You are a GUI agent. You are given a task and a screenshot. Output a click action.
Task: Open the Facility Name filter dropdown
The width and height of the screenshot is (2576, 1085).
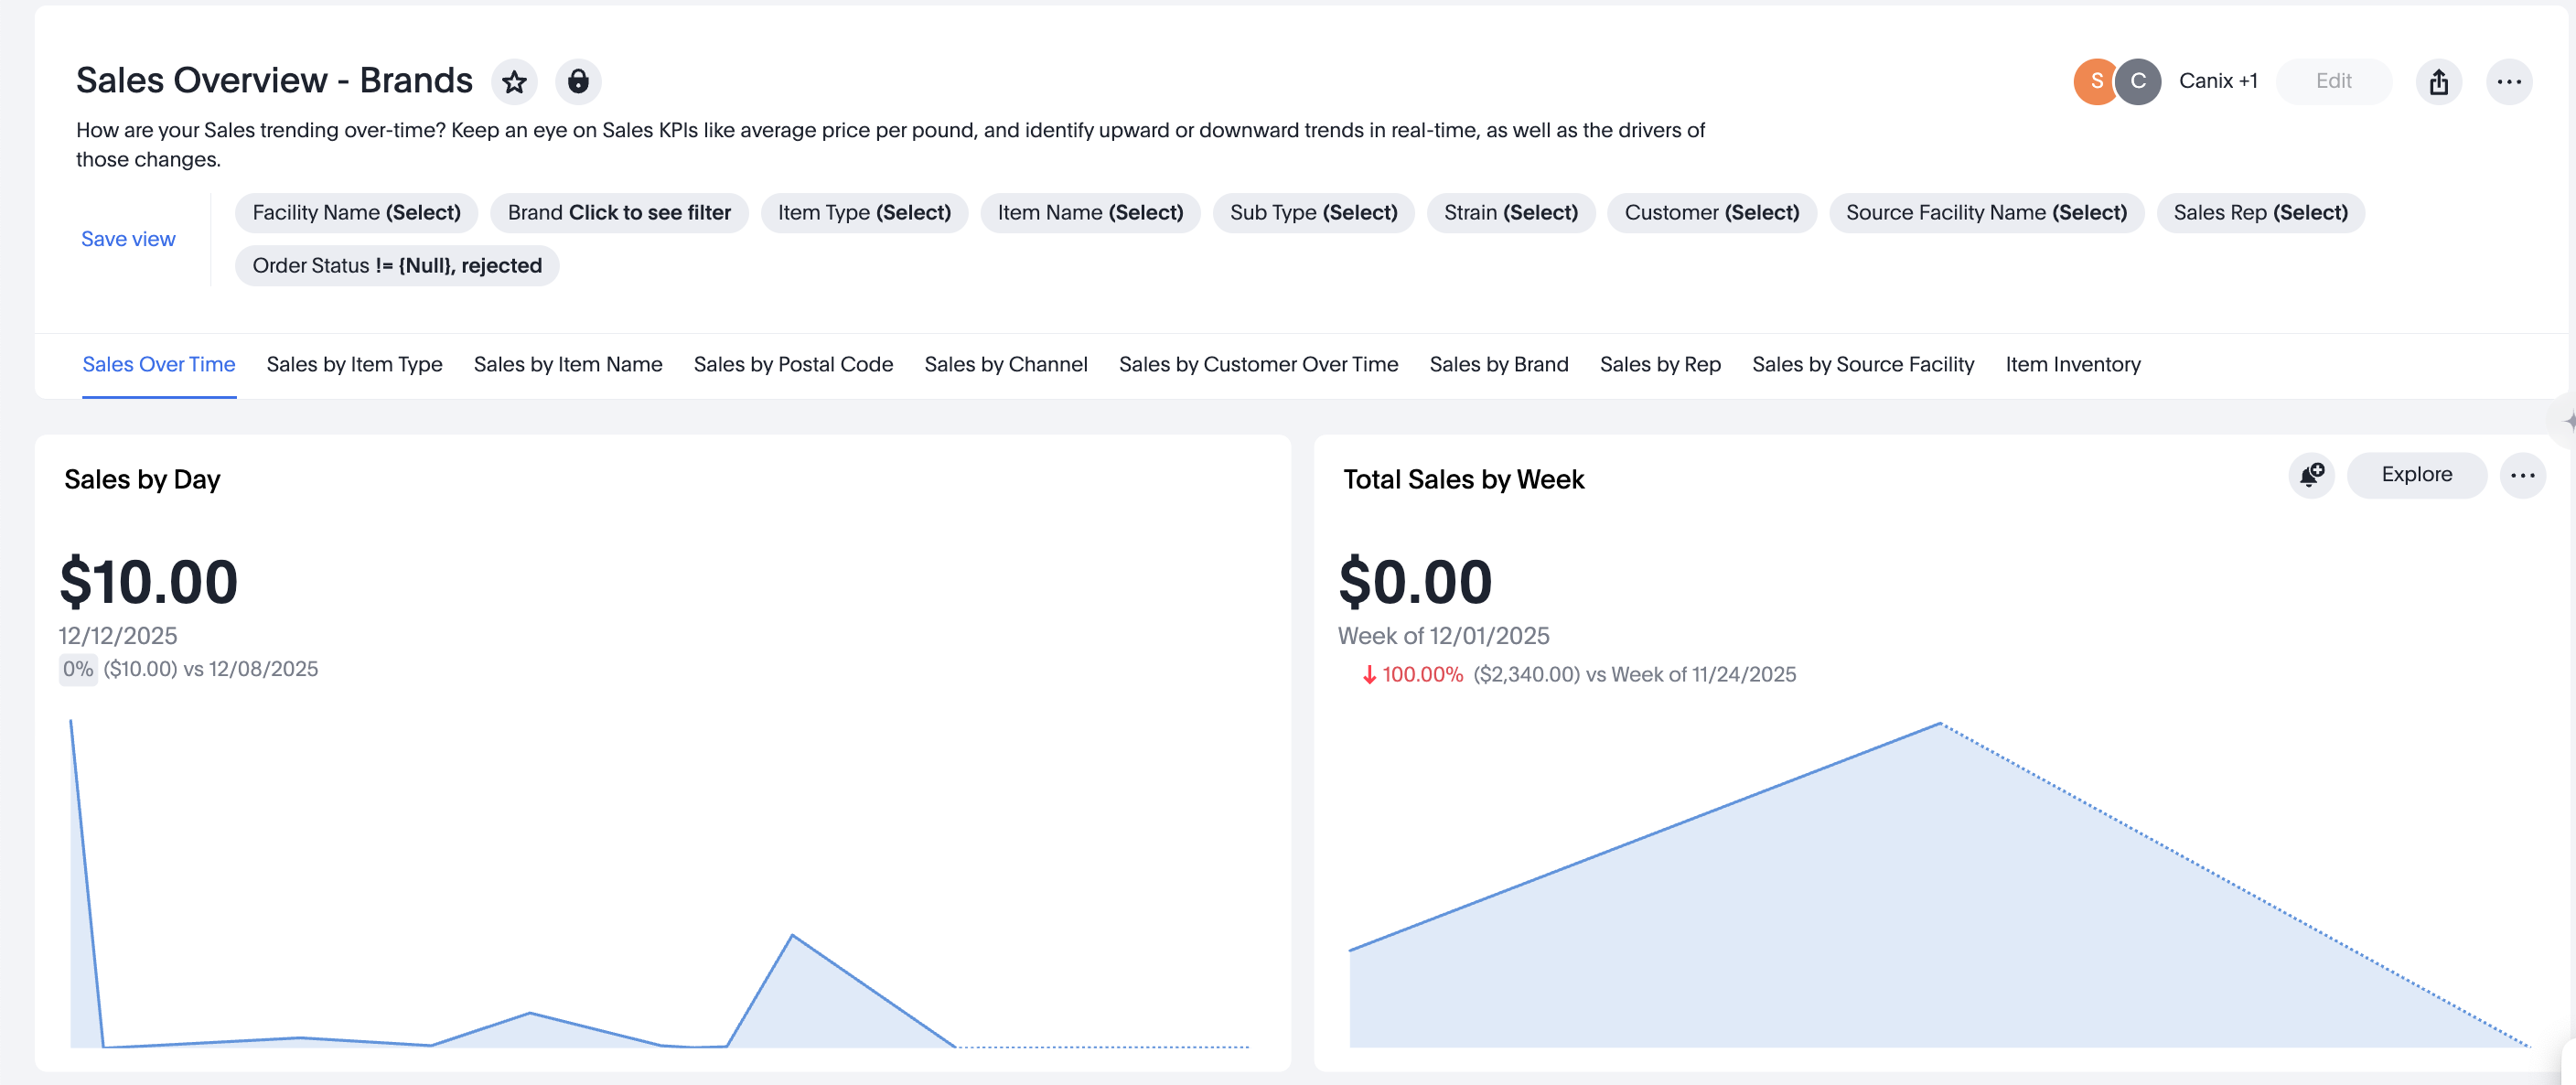pos(356,213)
